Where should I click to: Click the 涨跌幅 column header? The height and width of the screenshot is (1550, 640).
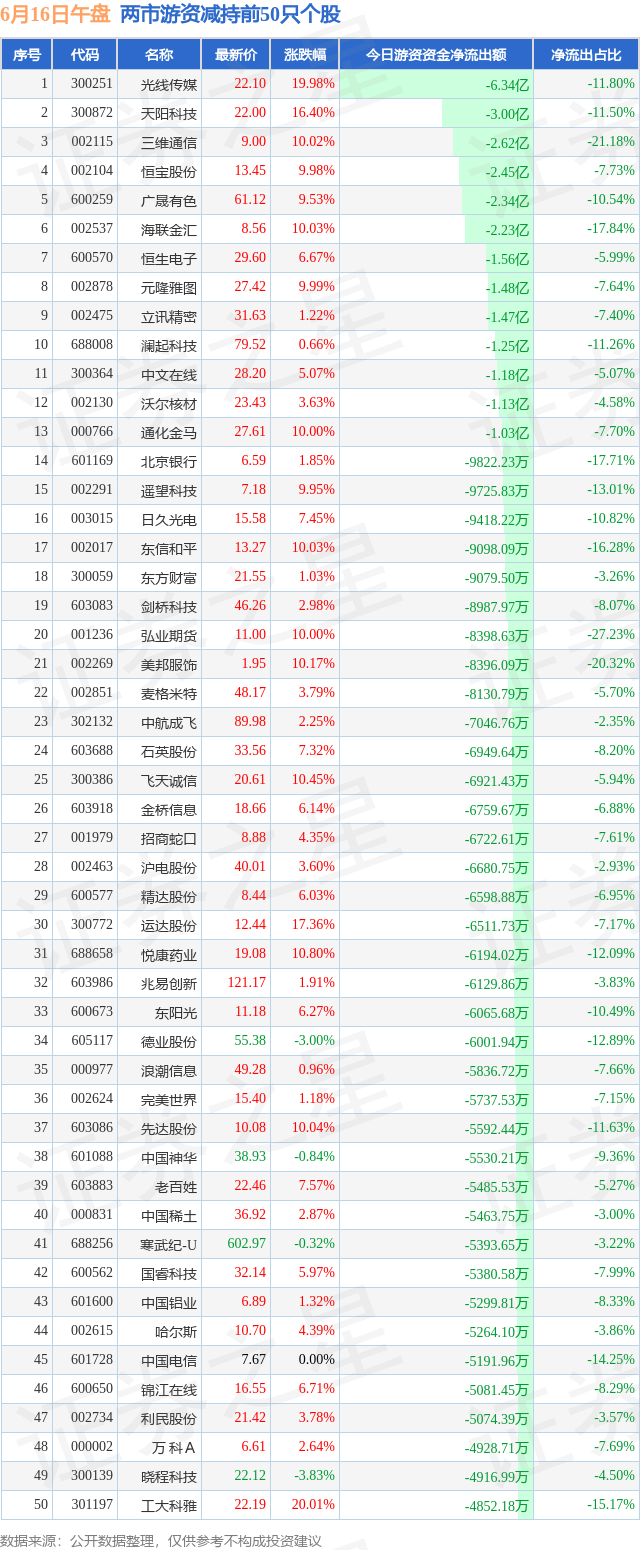(x=304, y=55)
